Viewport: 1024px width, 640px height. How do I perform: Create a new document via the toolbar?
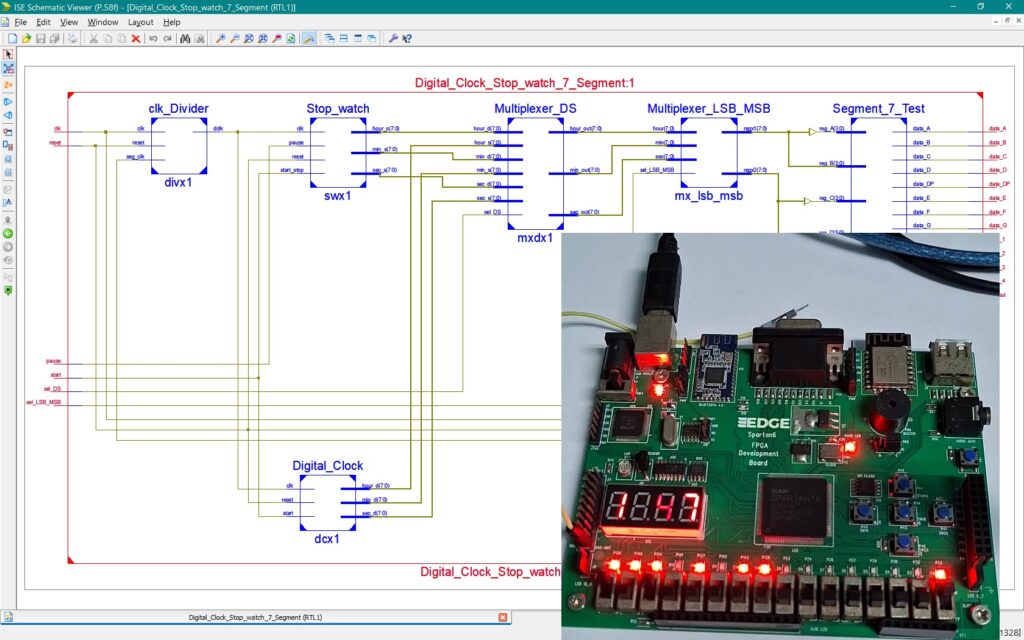11,38
